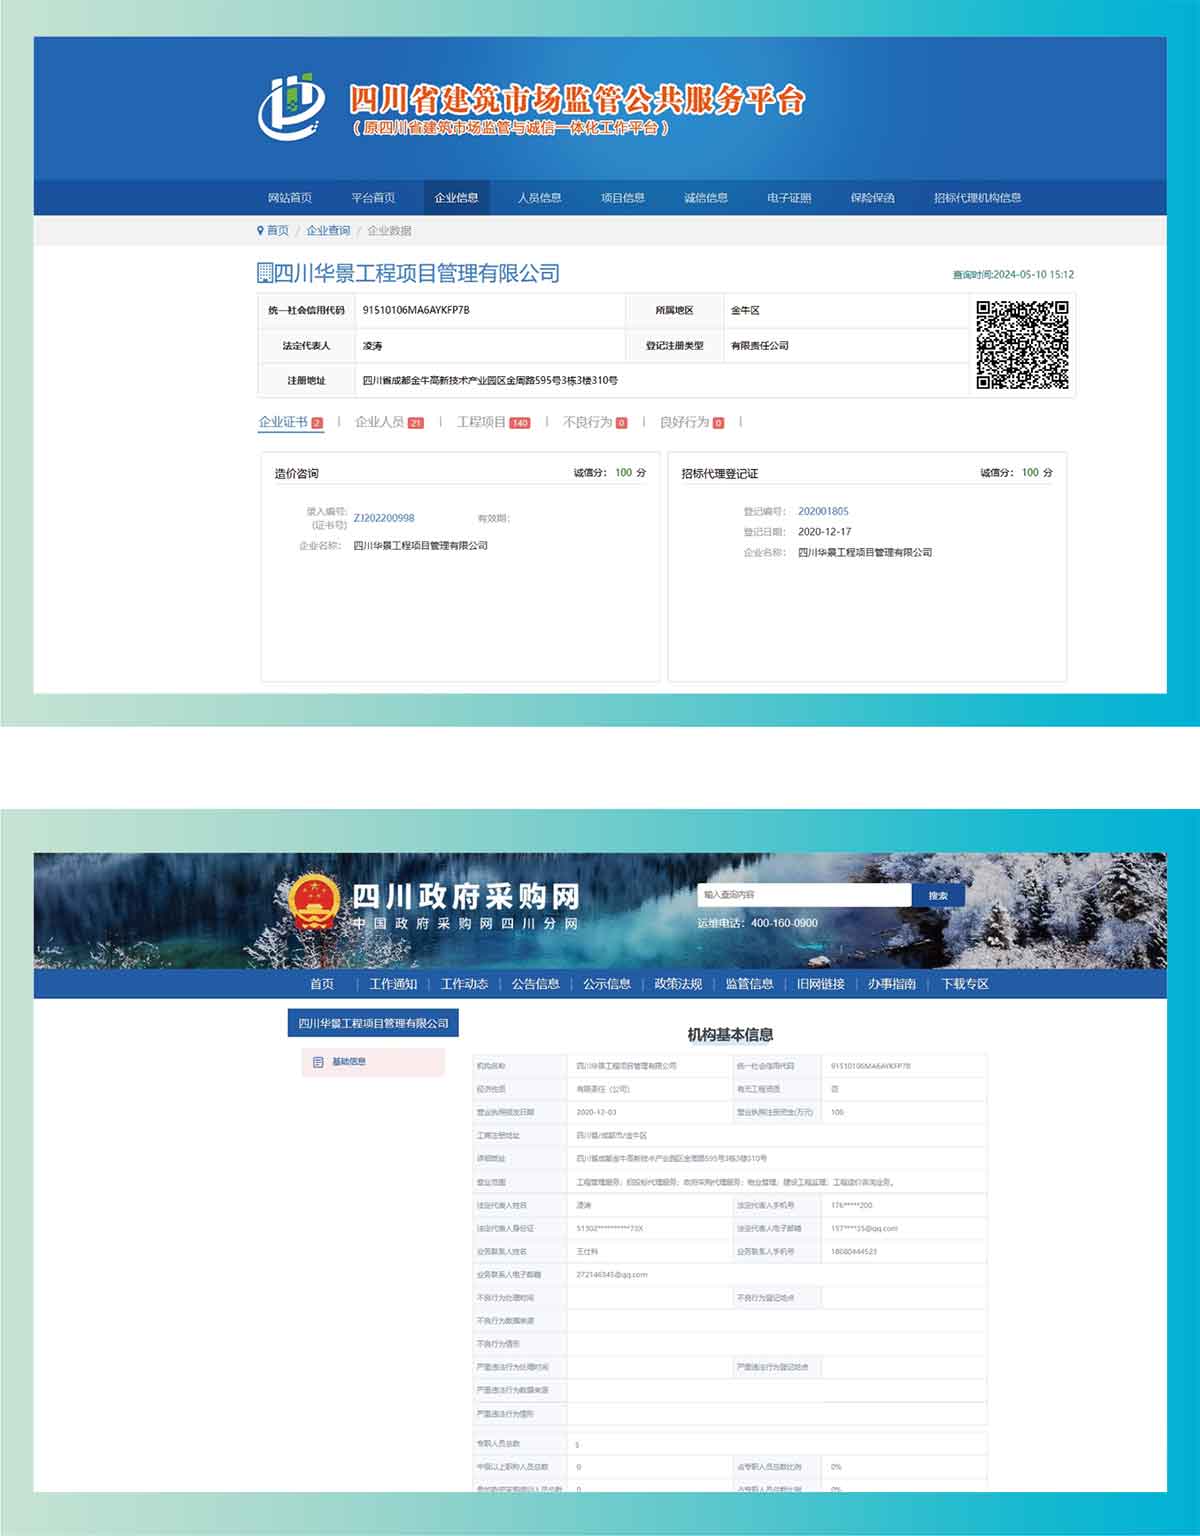Image resolution: width=1200 pixels, height=1536 pixels.
Task: Open the 下载专区 menu item
Action: coord(965,984)
